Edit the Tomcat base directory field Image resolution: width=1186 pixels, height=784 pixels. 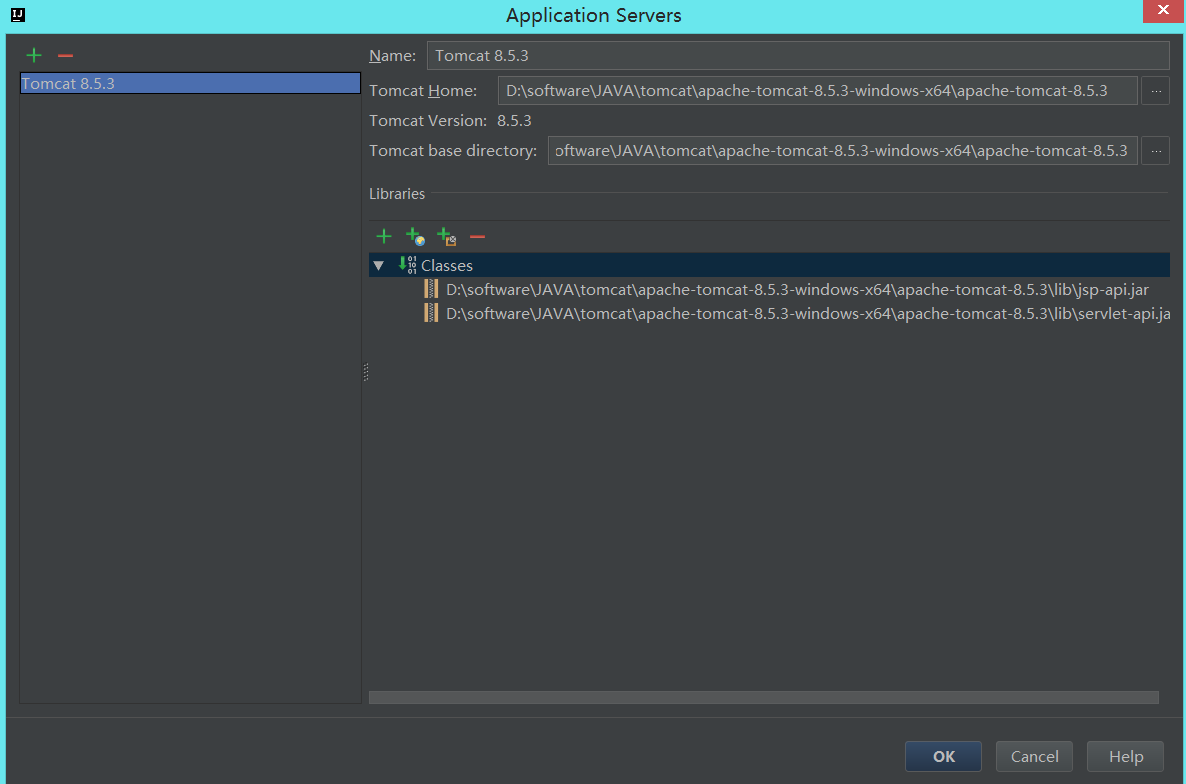pyautogui.click(x=842, y=150)
